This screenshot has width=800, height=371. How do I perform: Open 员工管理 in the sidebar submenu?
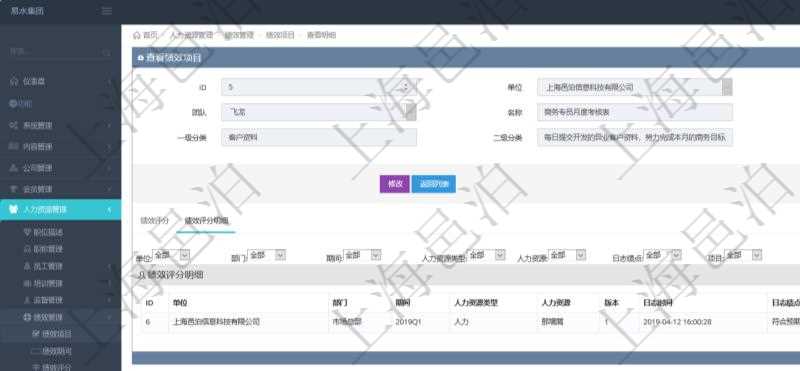coord(48,266)
